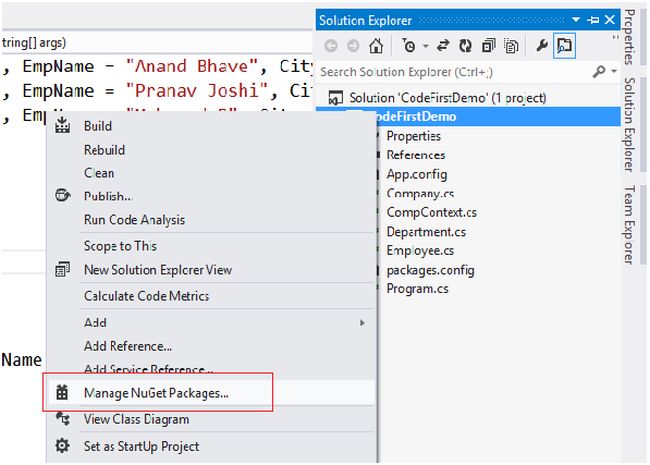Open the Team Explorer side tab
The height and width of the screenshot is (465, 650).
[x=629, y=225]
